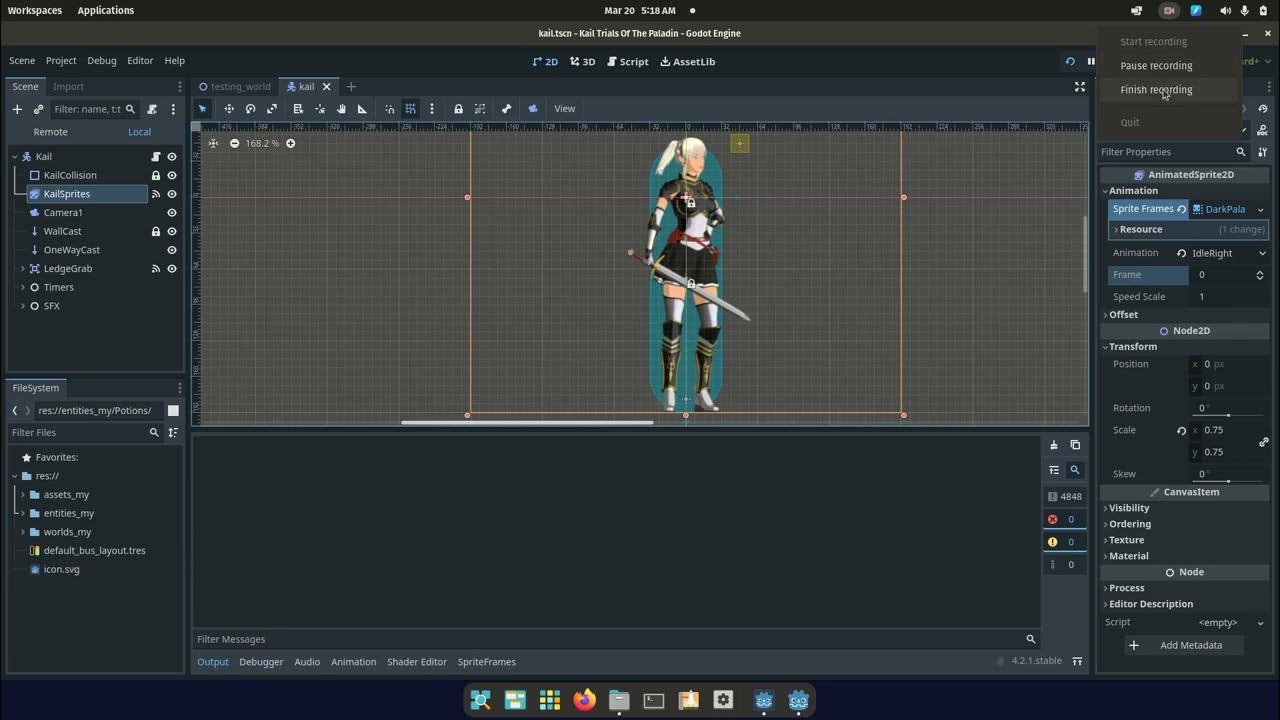Clear output with the broom icon
Viewport: 1280px width, 720px height.
(x=1053, y=445)
